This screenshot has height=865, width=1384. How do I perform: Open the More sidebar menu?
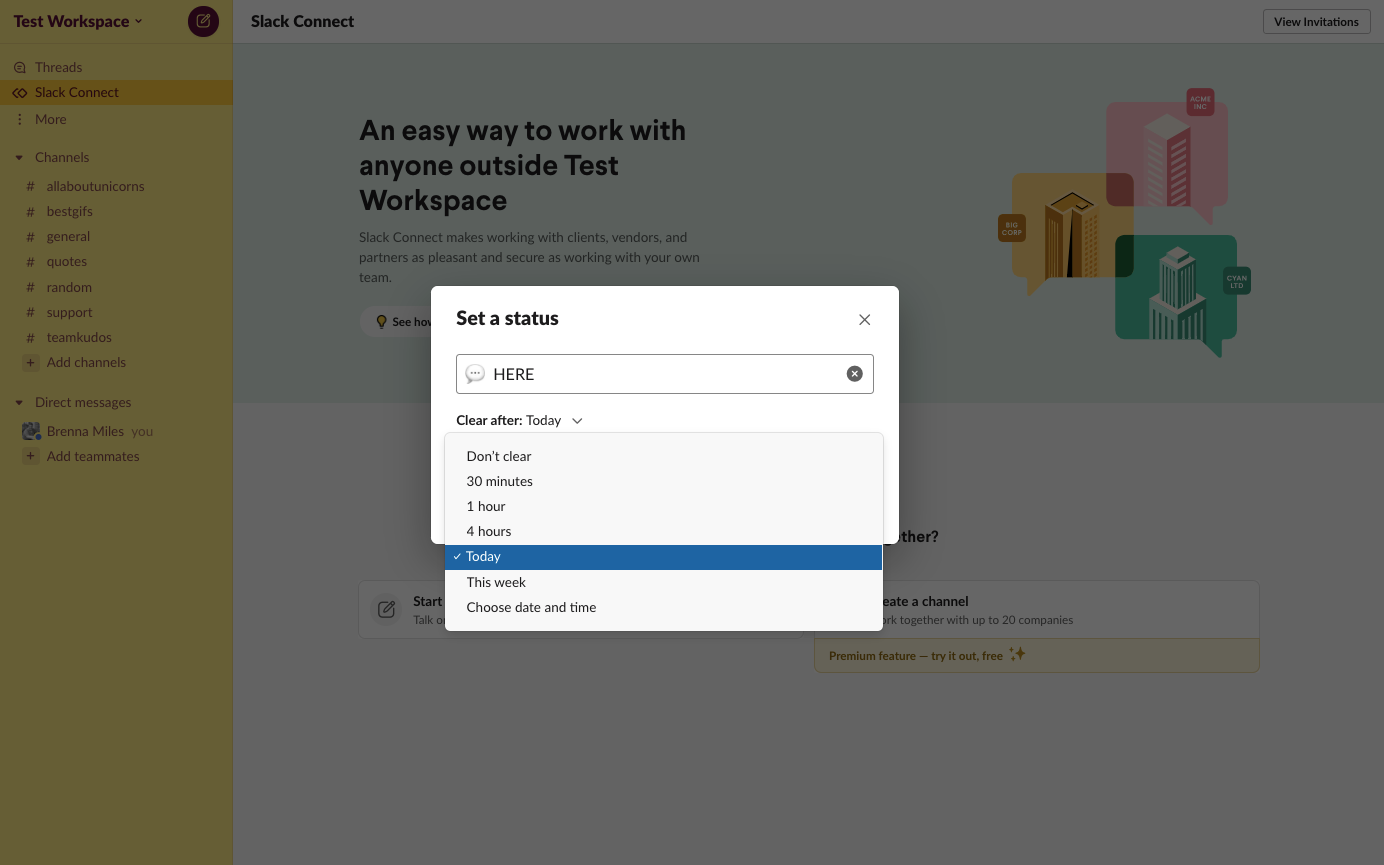[x=50, y=118]
